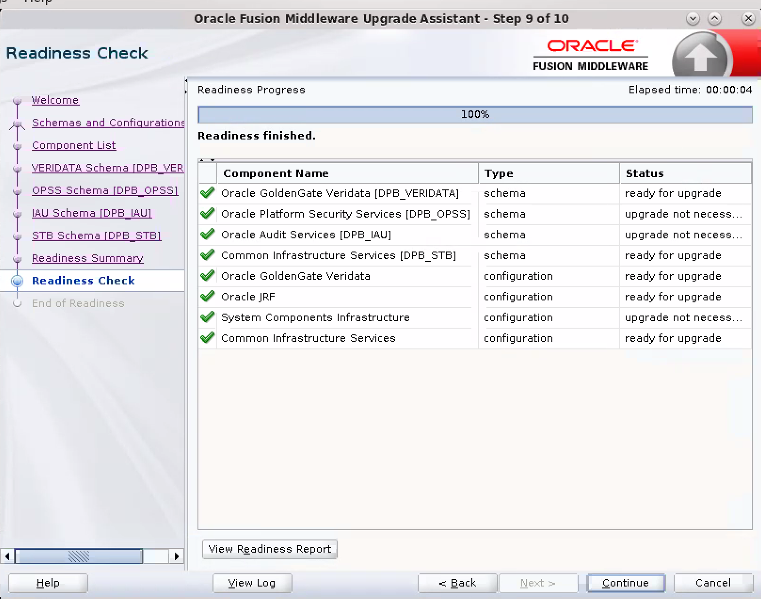761x599 pixels.
Task: Click the Continue button
Action: pyautogui.click(x=626, y=583)
